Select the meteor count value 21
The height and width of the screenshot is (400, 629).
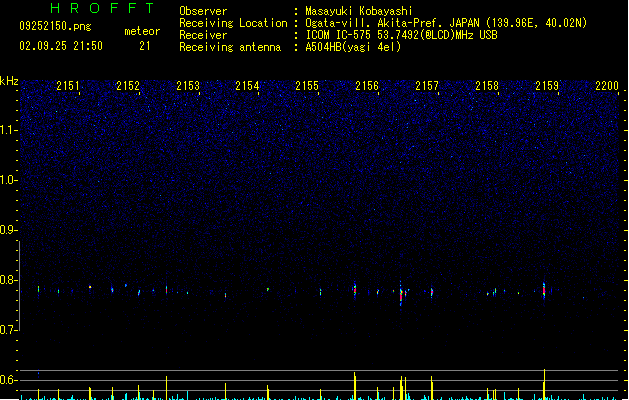coord(145,46)
